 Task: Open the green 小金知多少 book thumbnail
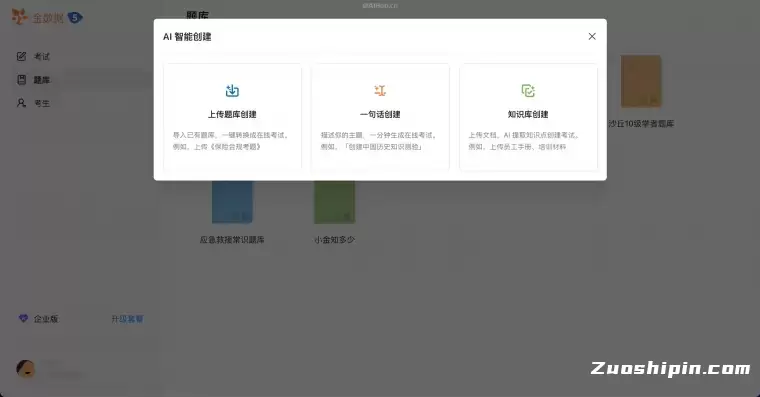point(334,202)
